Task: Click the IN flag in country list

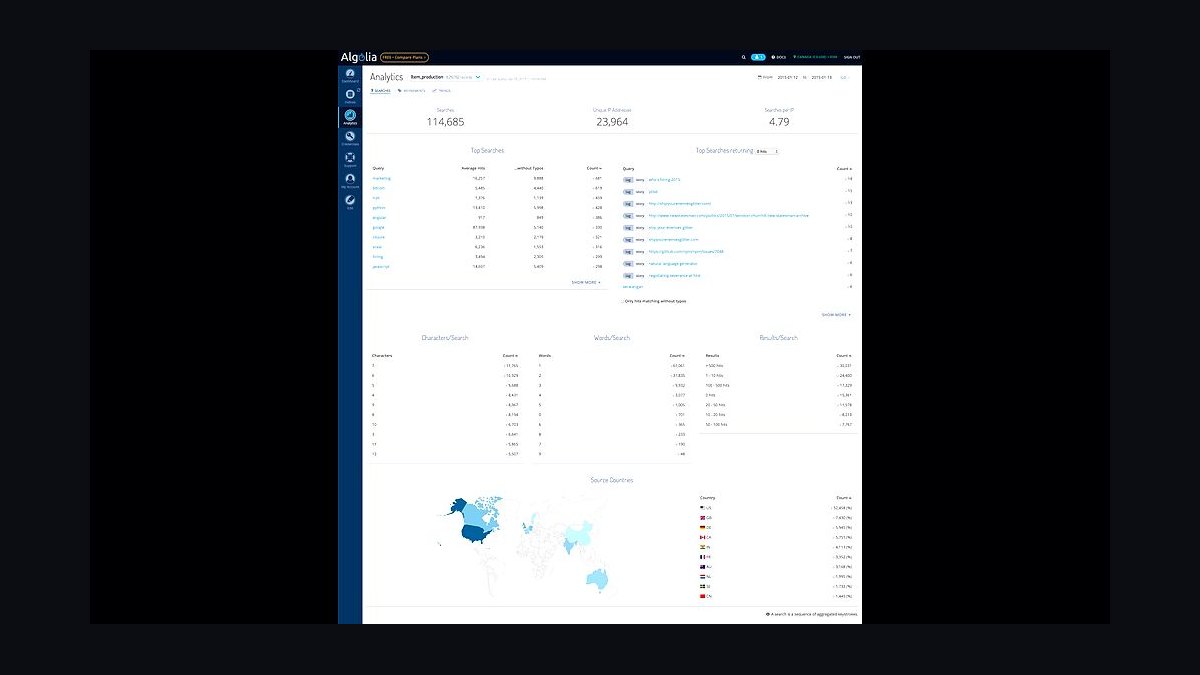Action: [705, 548]
